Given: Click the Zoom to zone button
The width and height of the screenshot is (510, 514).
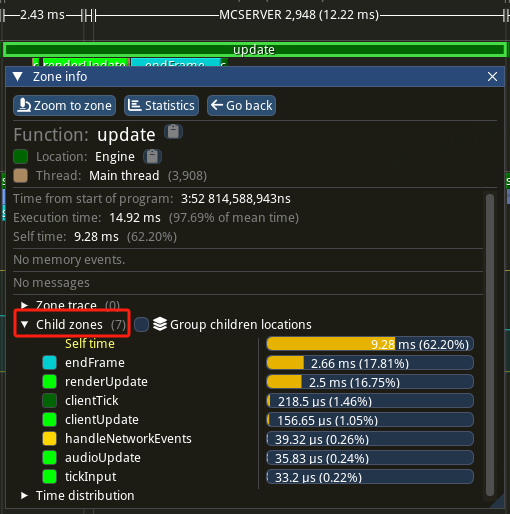Looking at the screenshot, I should point(65,106).
